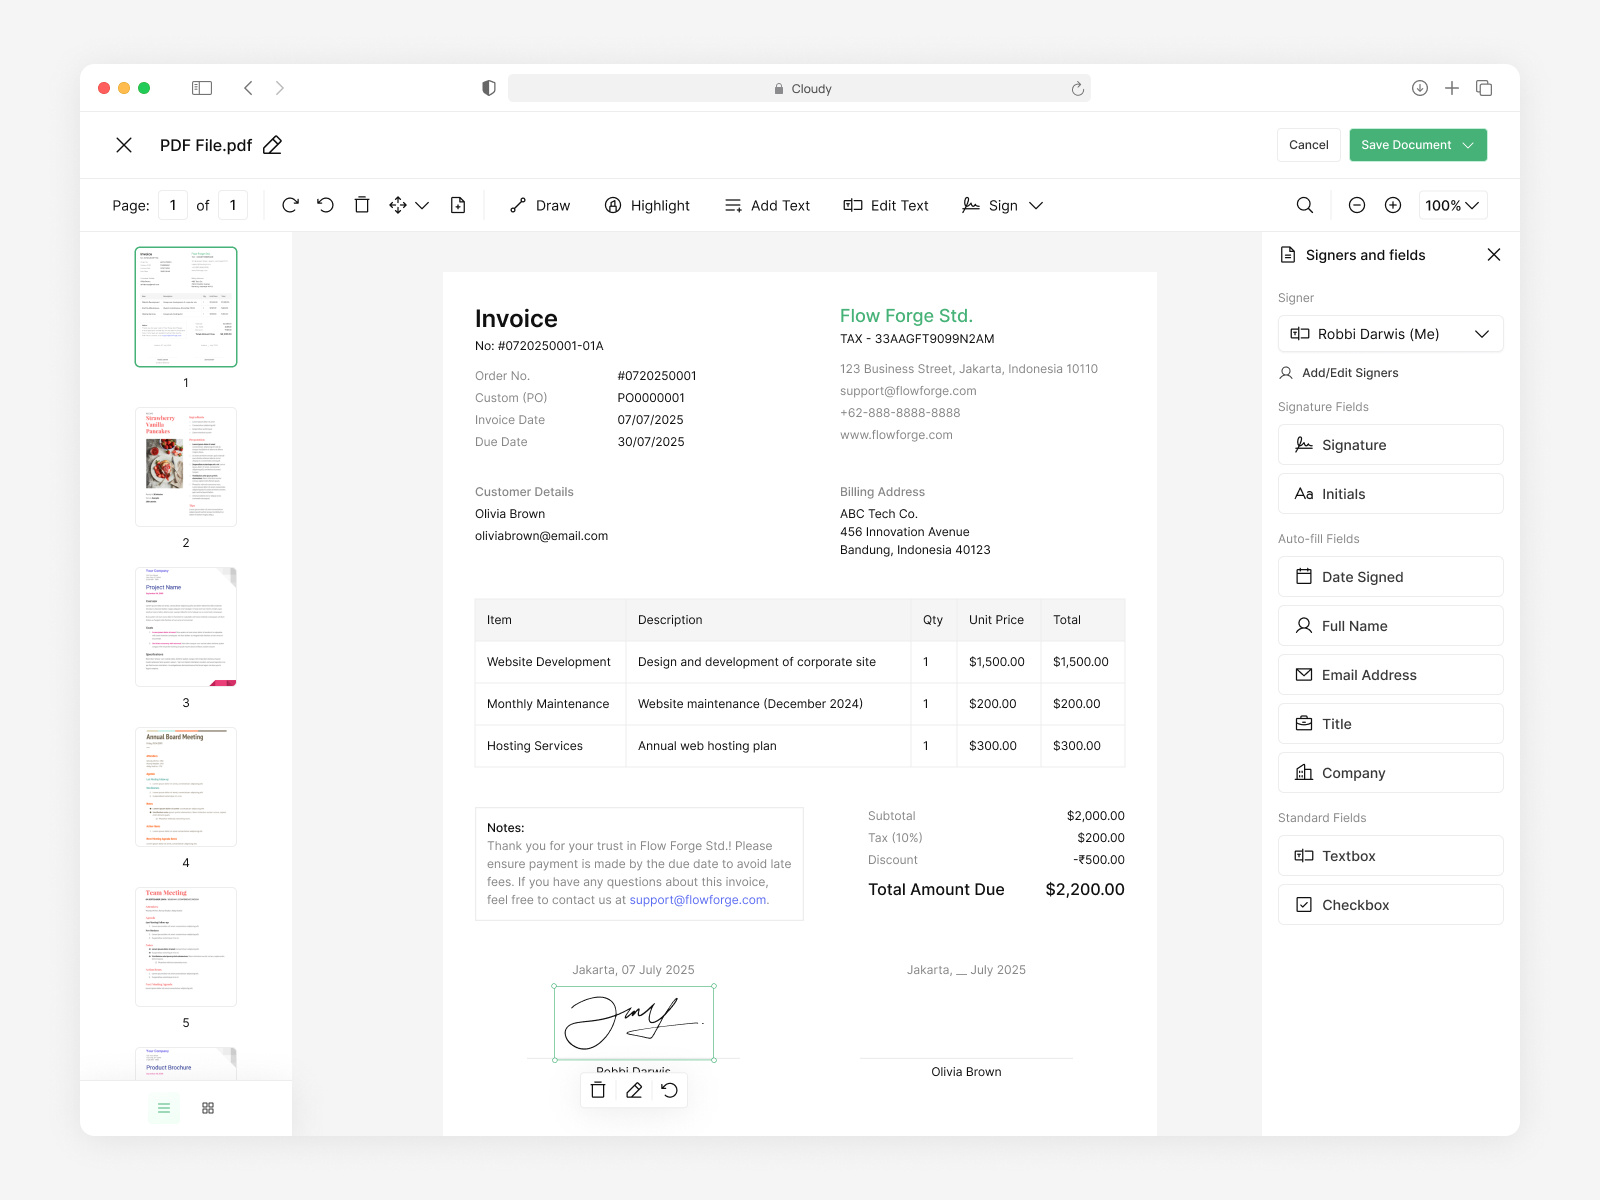Select the Draw tool

point(540,205)
